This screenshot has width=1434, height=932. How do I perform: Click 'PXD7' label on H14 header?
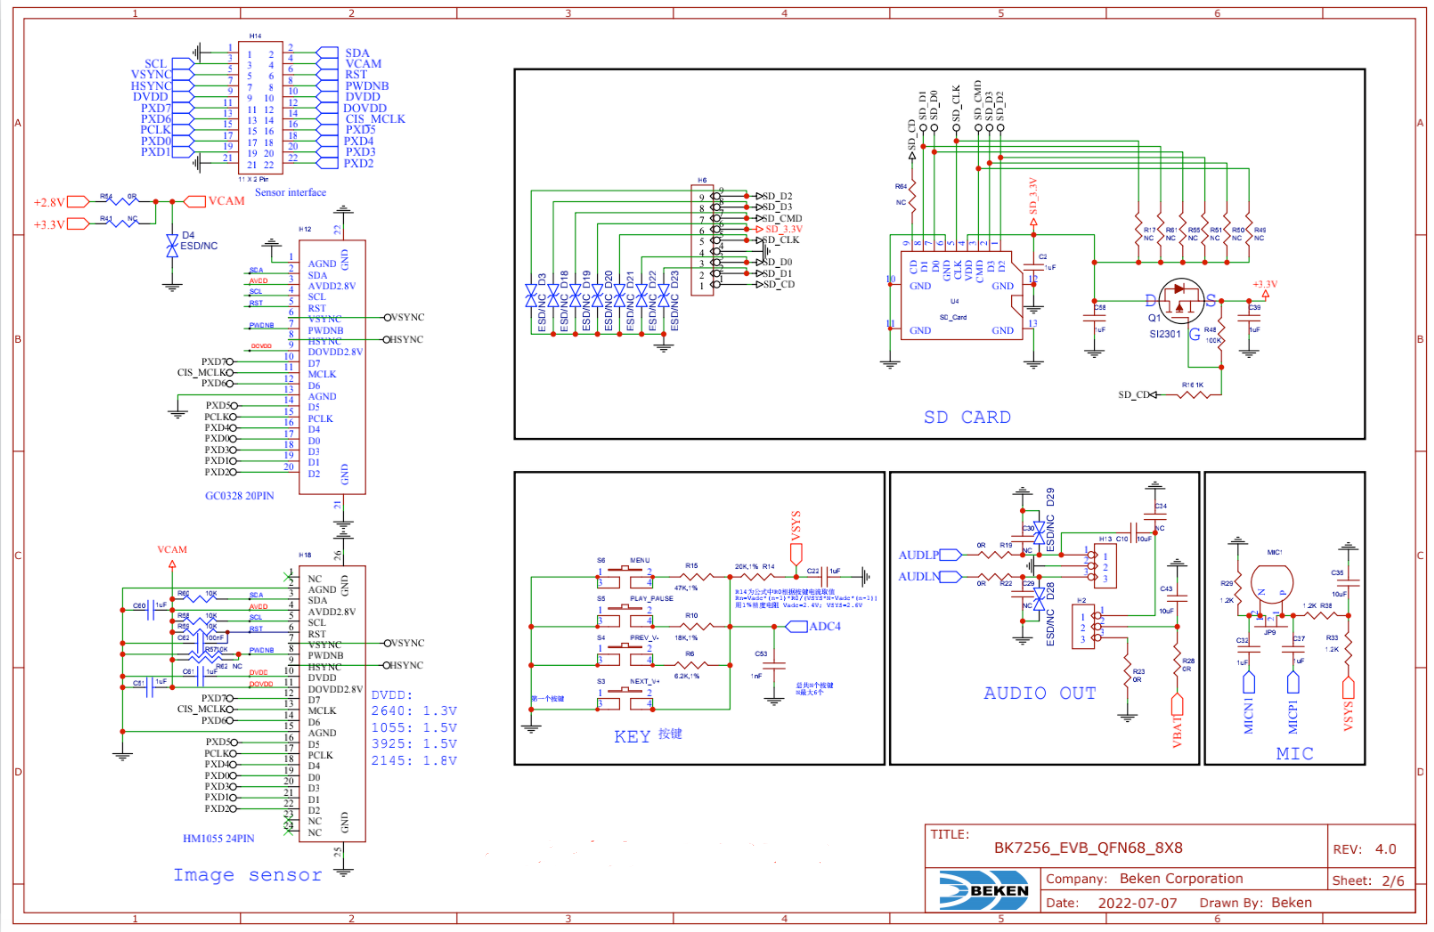tap(156, 108)
